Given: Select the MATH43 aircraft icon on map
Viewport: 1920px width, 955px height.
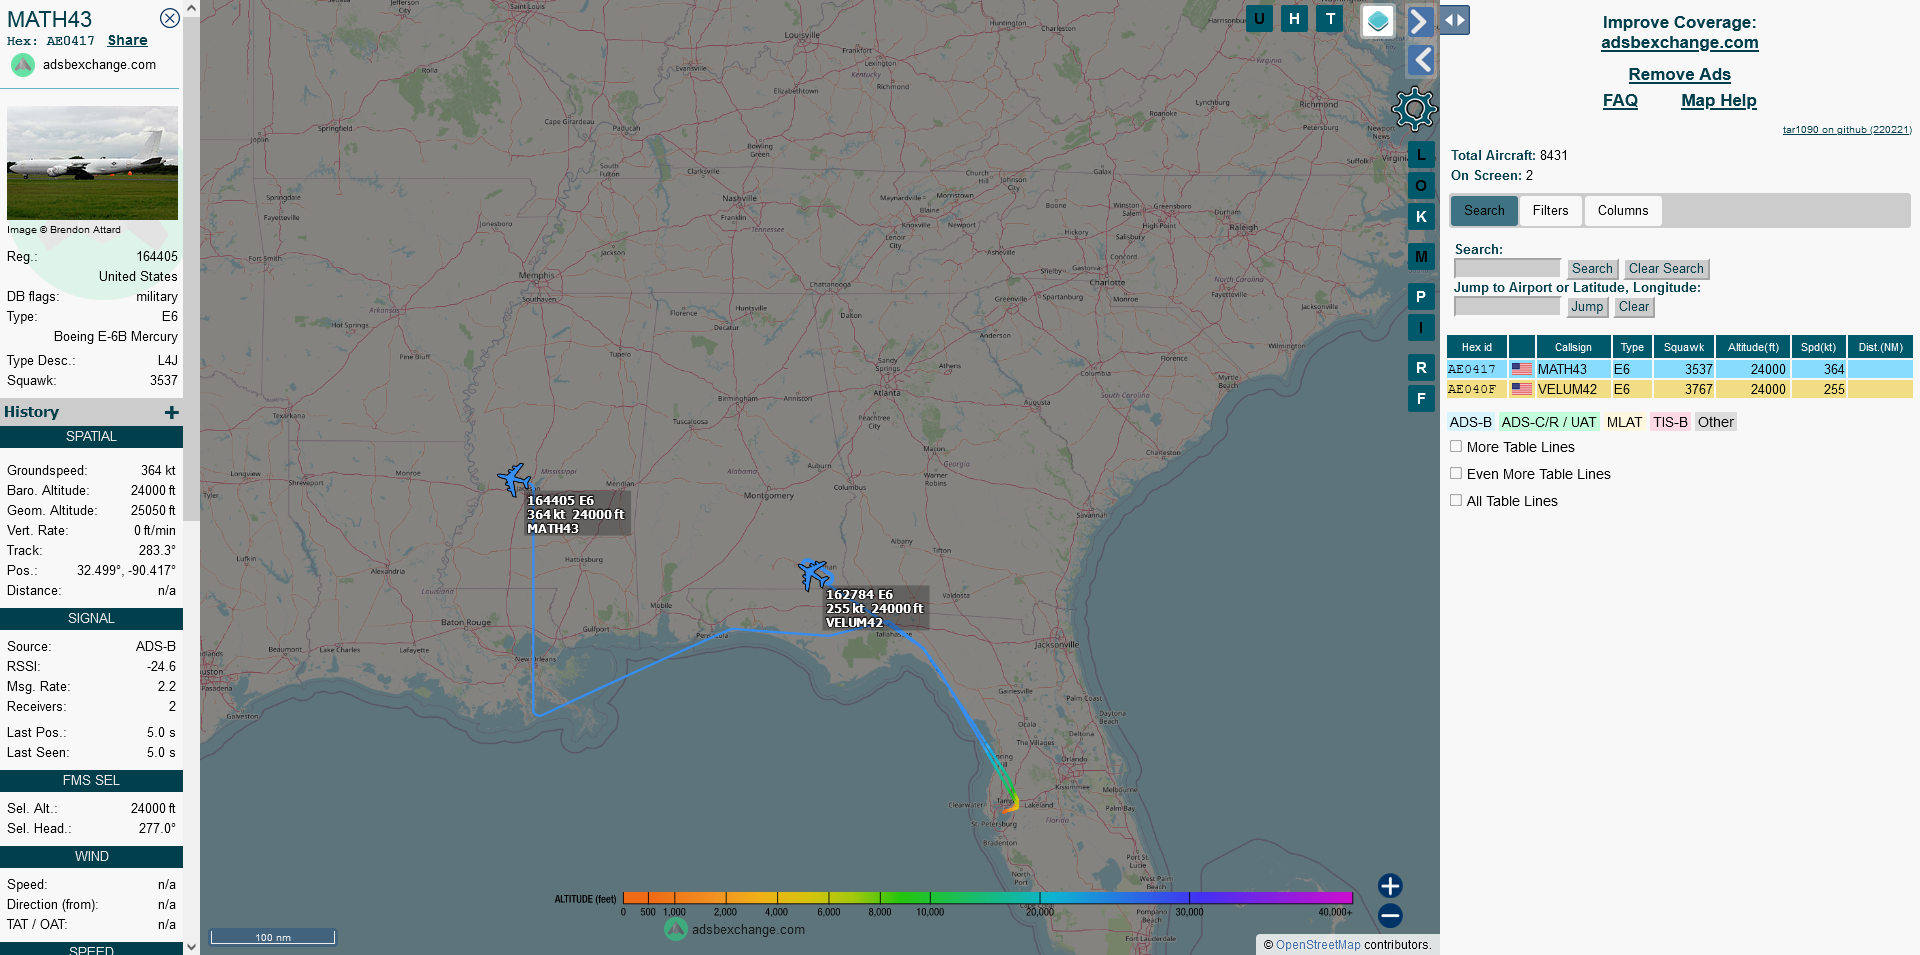Looking at the screenshot, I should coord(515,479).
